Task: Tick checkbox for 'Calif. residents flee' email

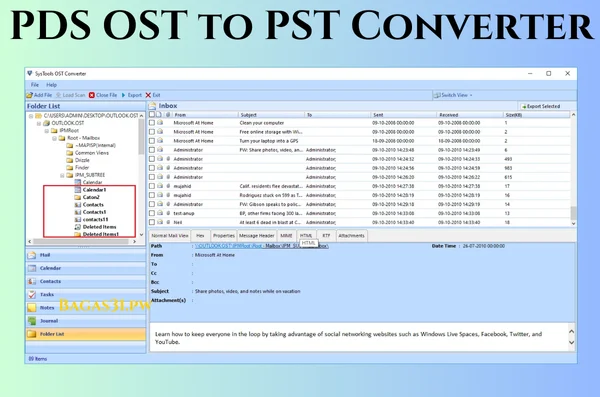Action: click(152, 186)
